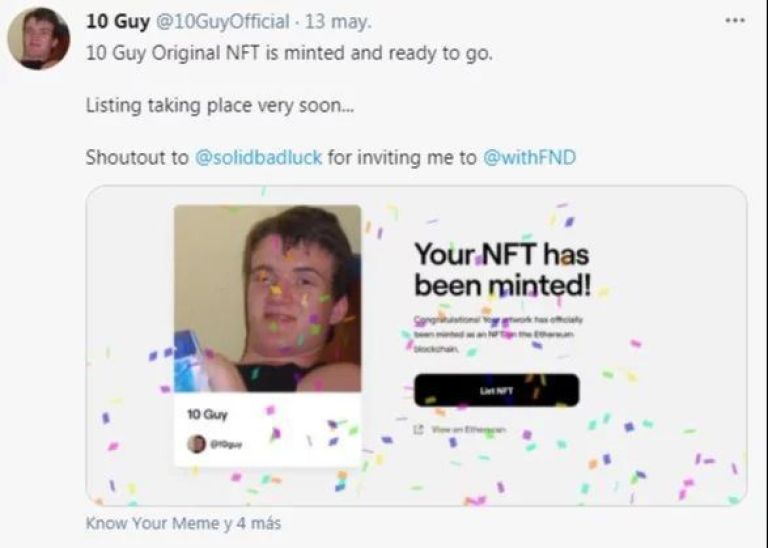
Task: Open the @solidbadluck mention
Action: [258, 158]
